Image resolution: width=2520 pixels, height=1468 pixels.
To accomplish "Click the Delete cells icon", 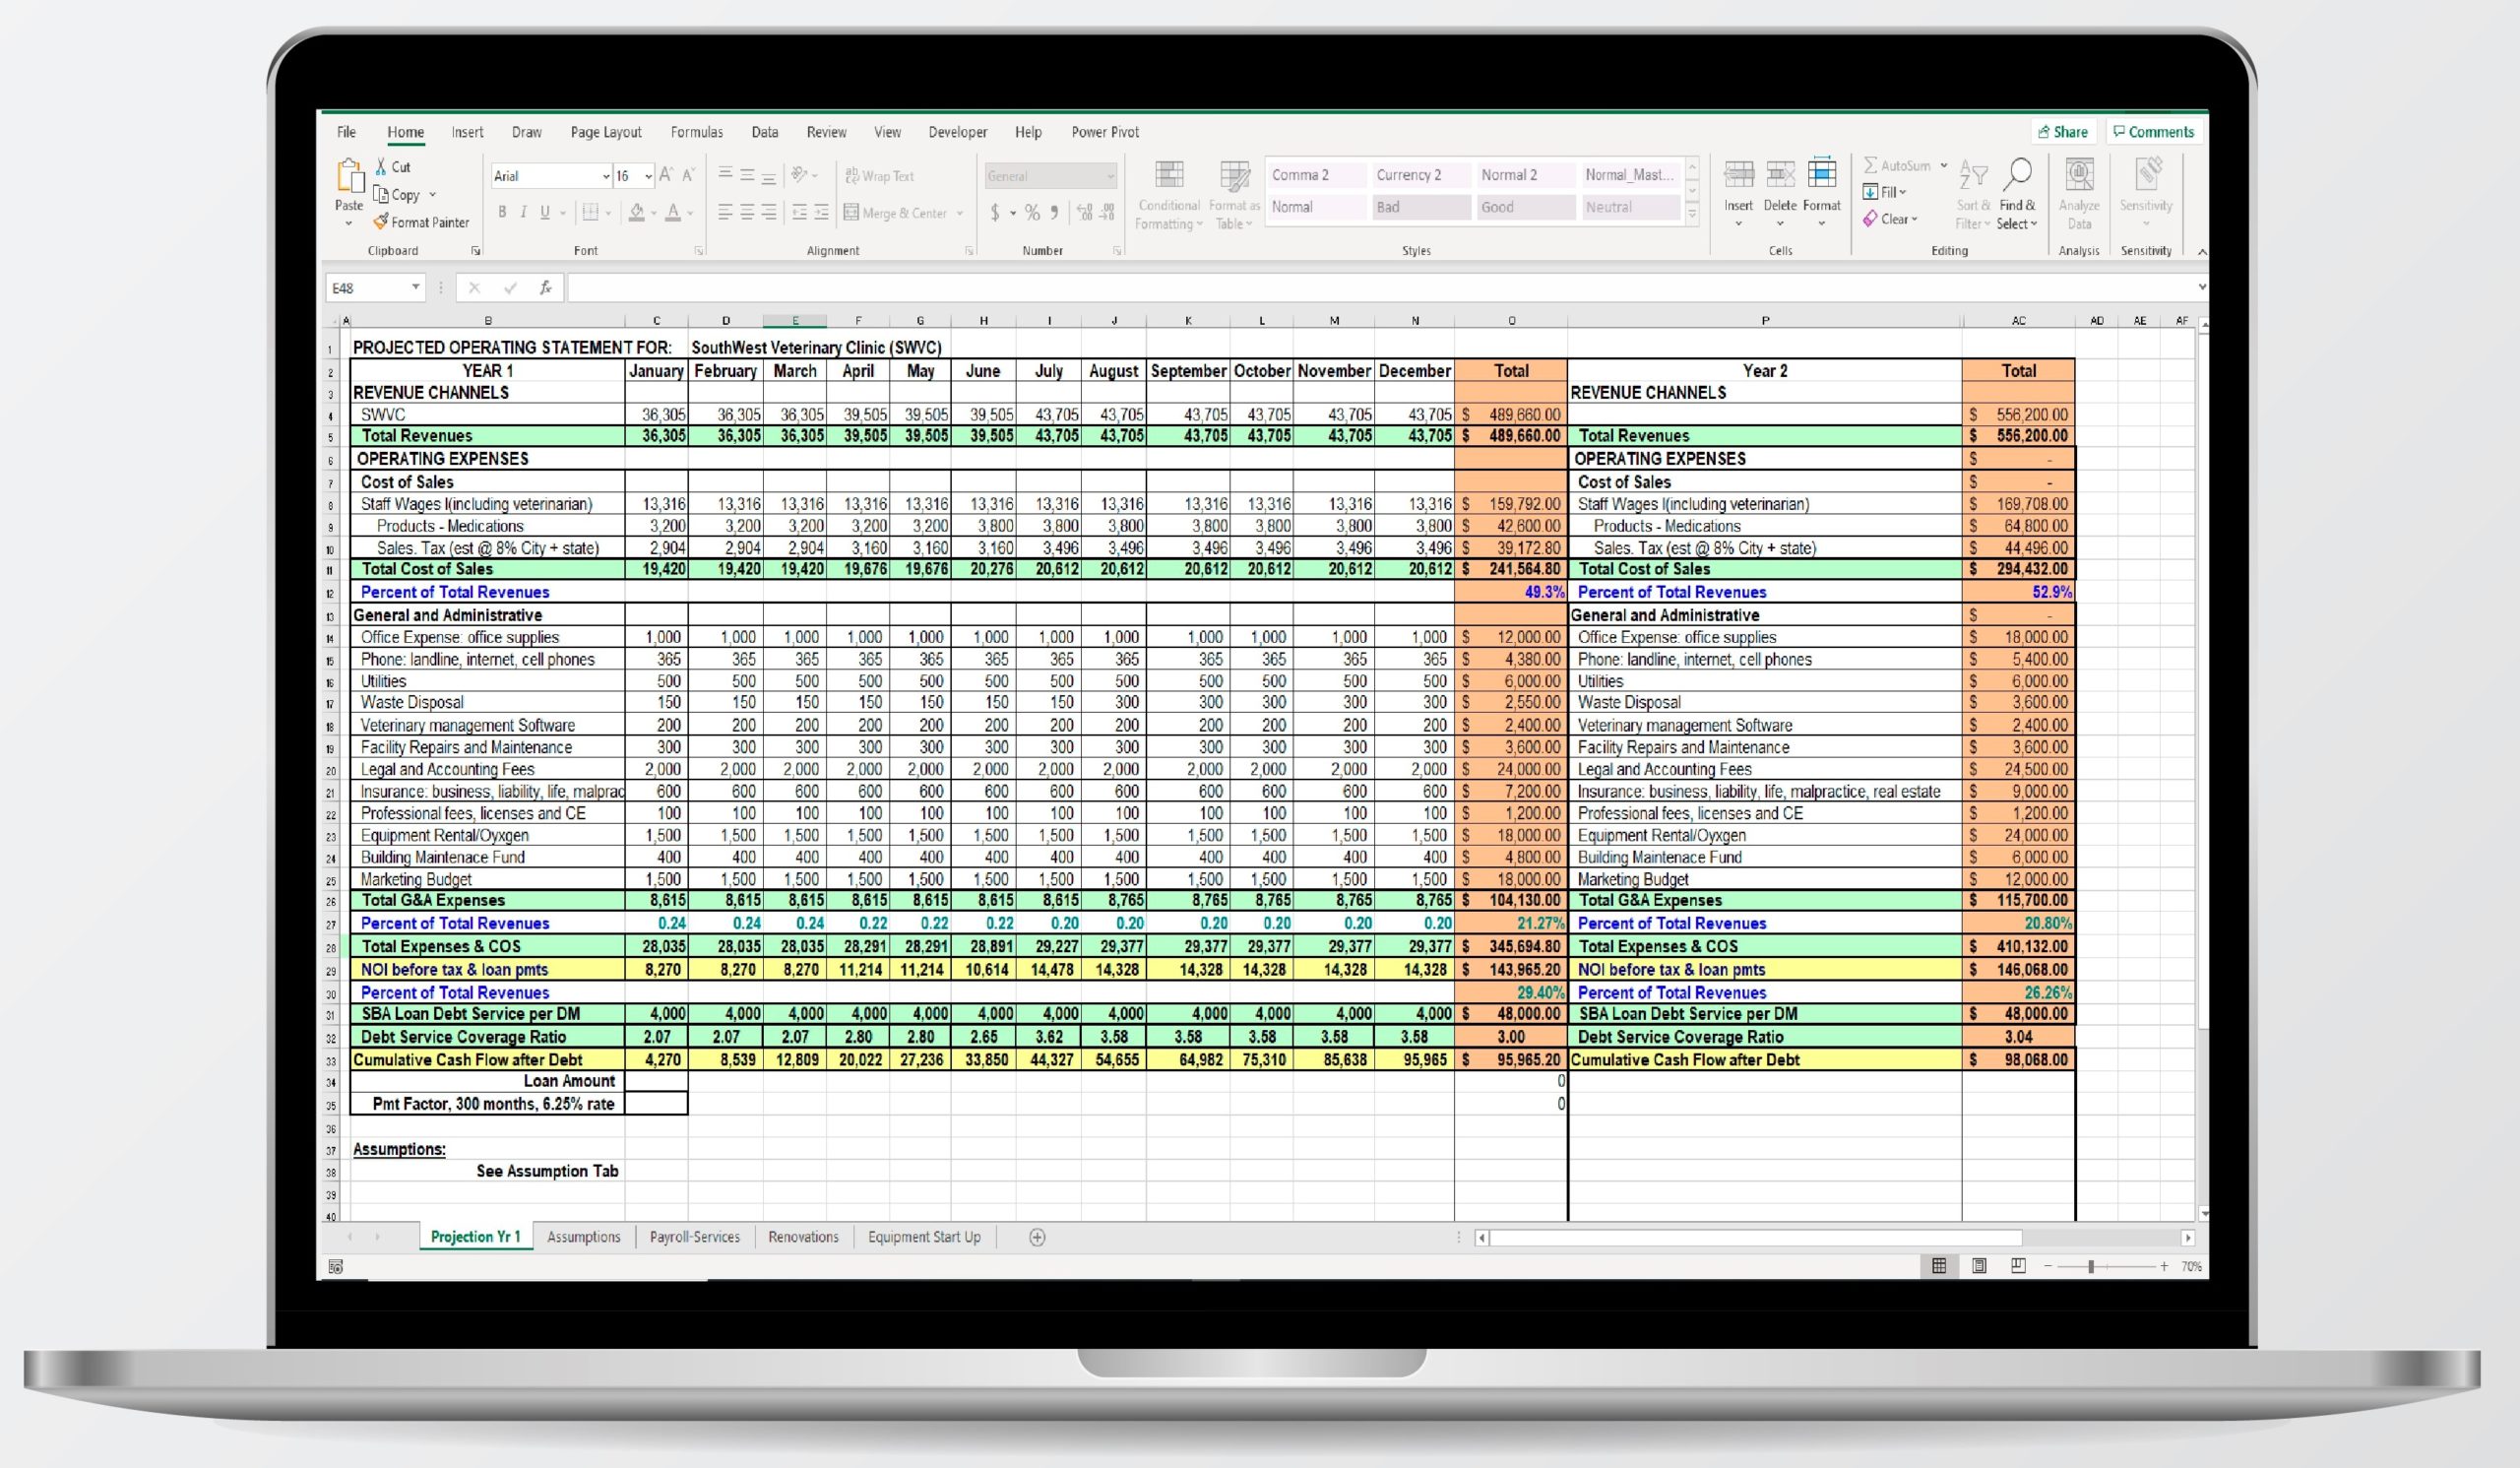I will coord(1780,176).
